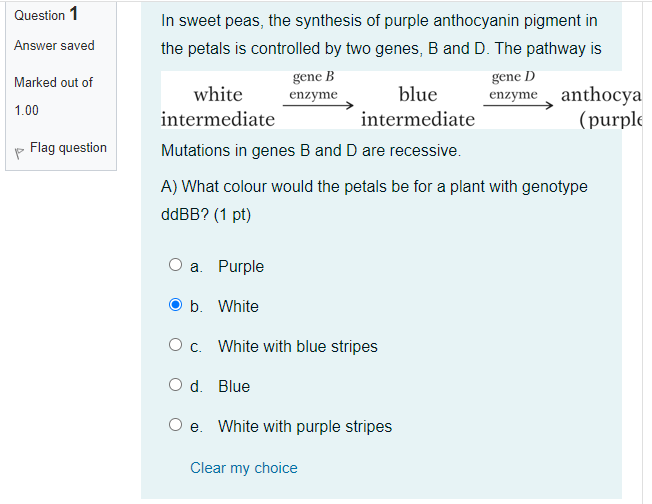Click the 'Blue' answer label text
This screenshot has width=652, height=504.
pyautogui.click(x=234, y=386)
